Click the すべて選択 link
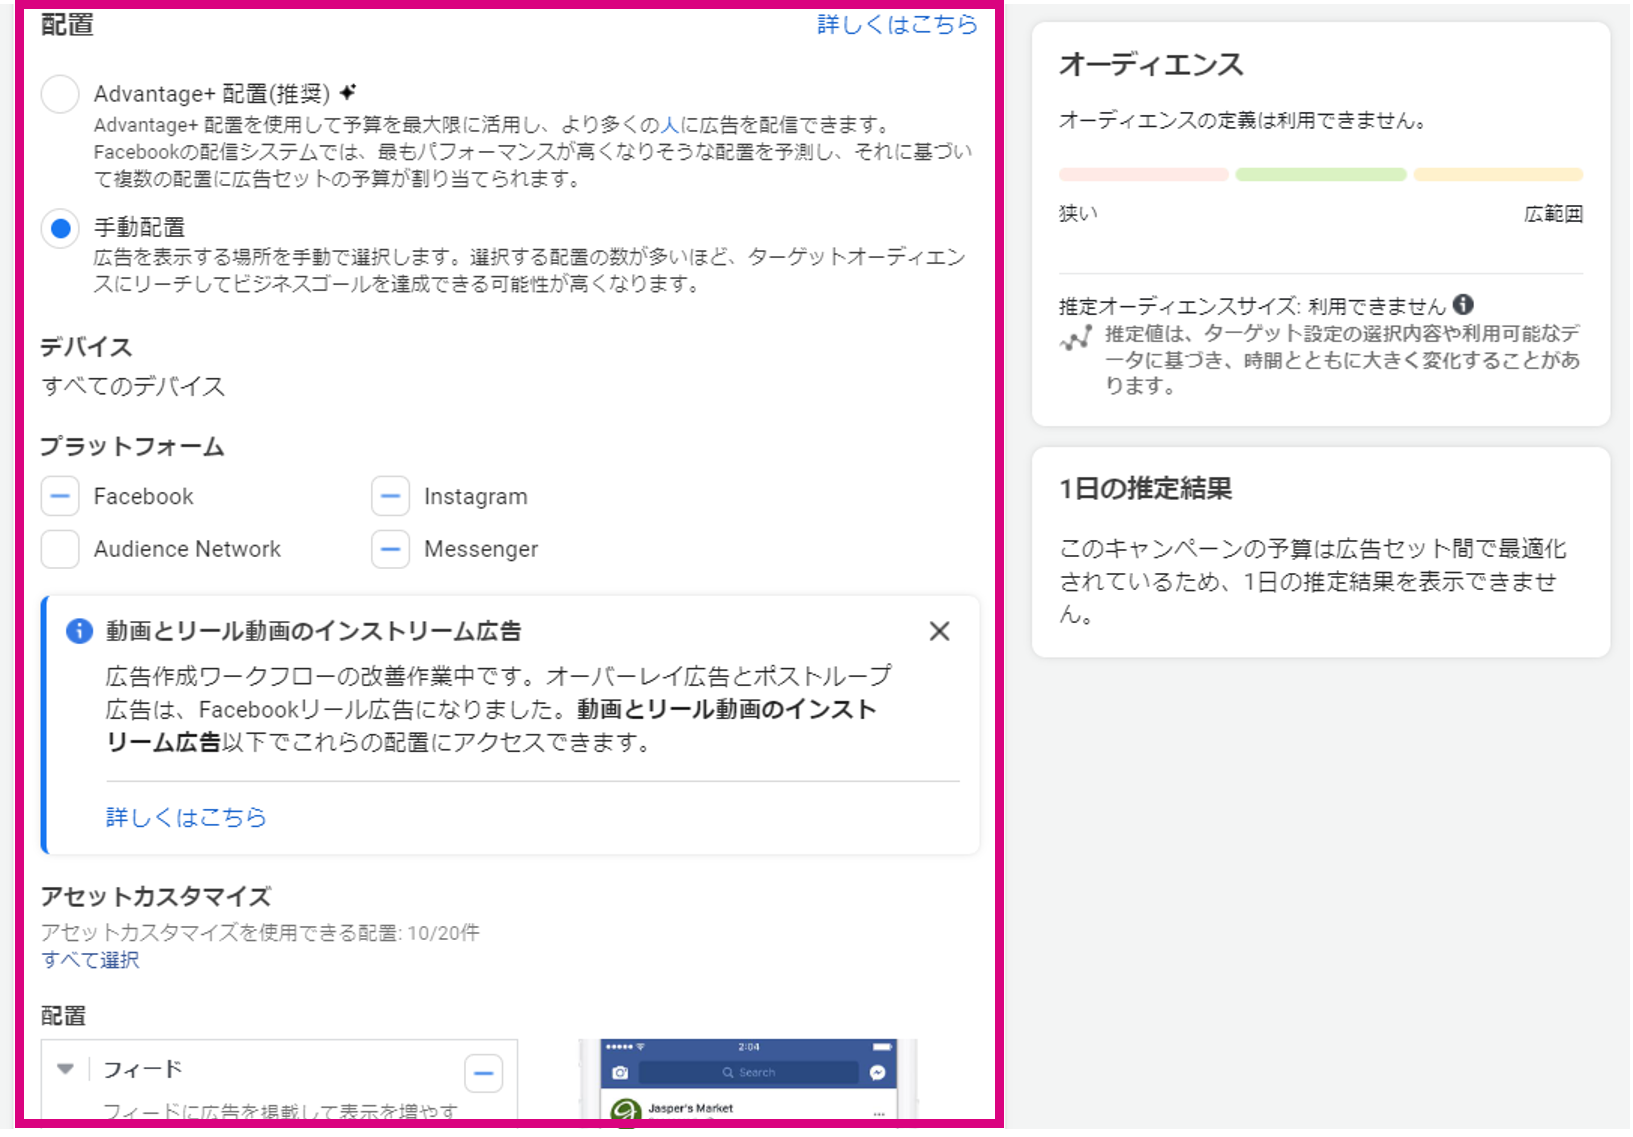1633x1137 pixels. 90,960
